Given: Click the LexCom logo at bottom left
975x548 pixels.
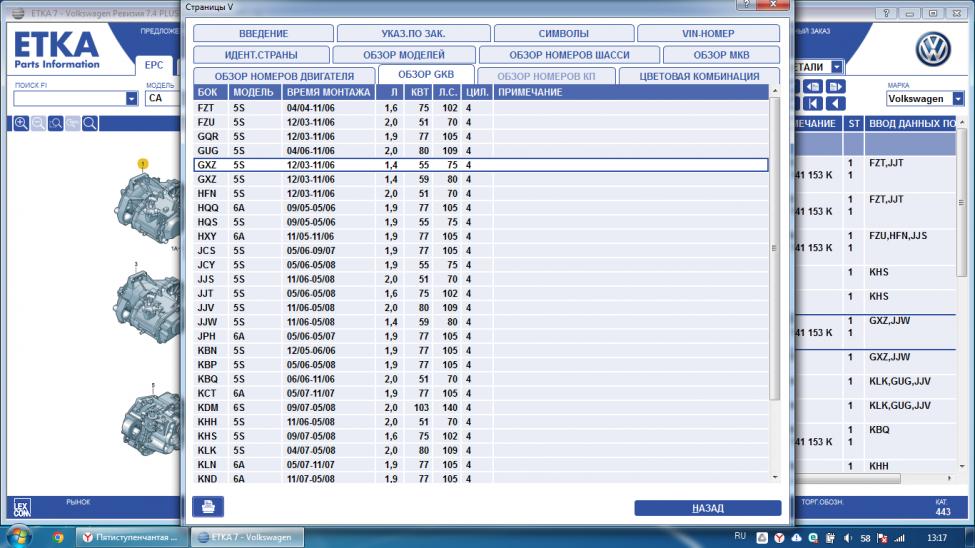Looking at the screenshot, I should pos(22,508).
